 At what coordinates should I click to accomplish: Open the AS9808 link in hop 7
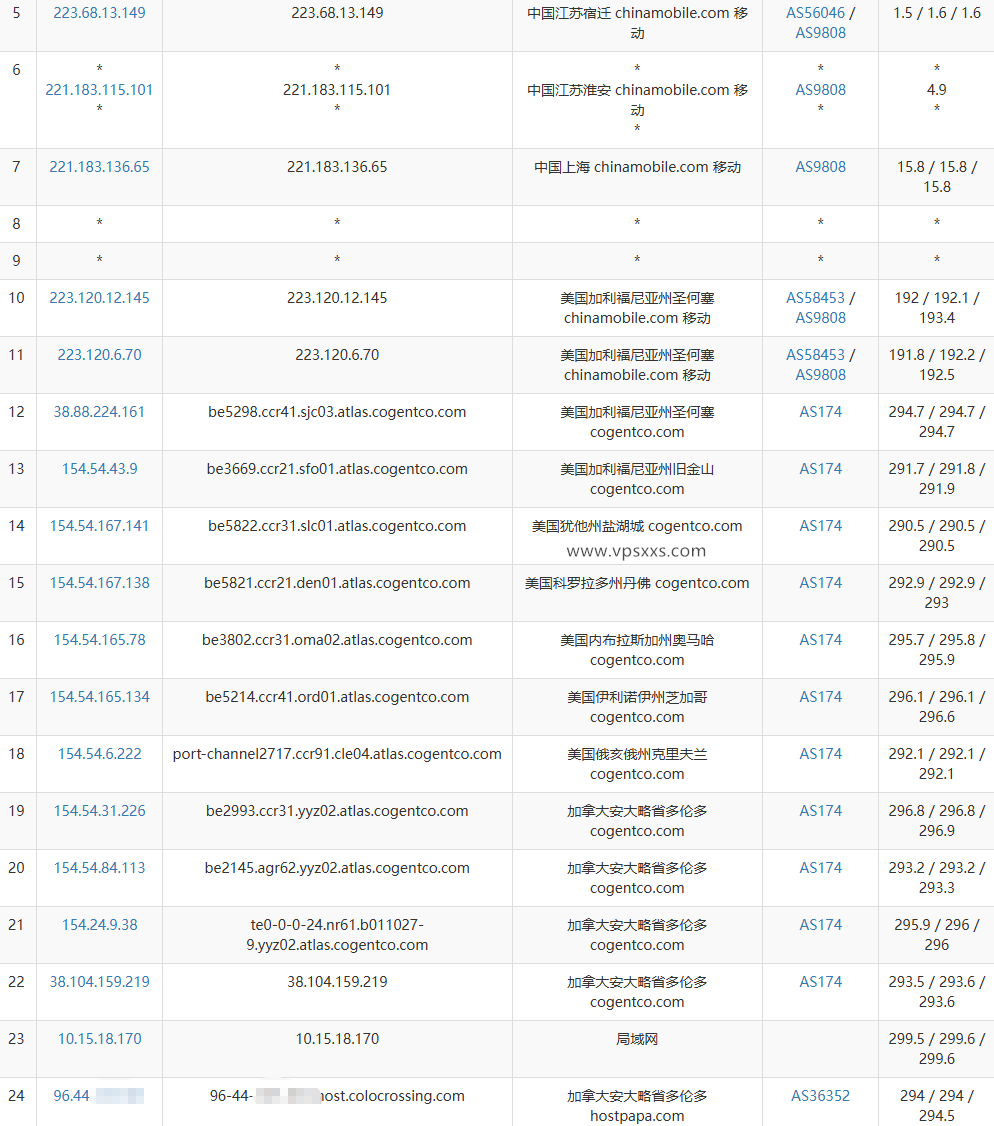pyautogui.click(x=820, y=167)
